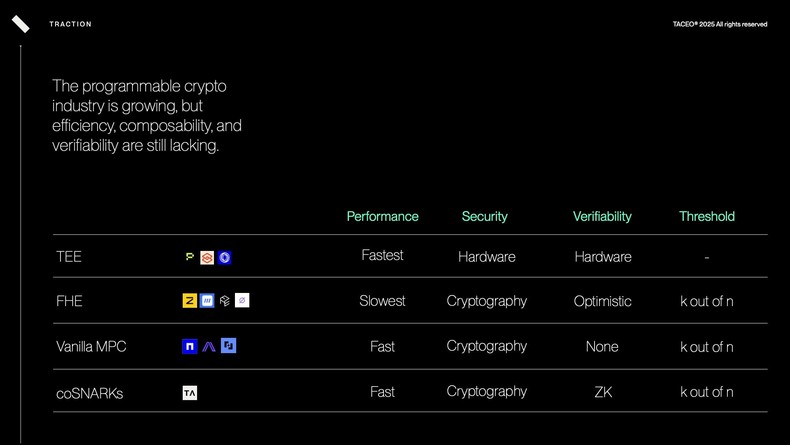The image size is (790, 445).
Task: Click the Security column header
Action: click(485, 216)
